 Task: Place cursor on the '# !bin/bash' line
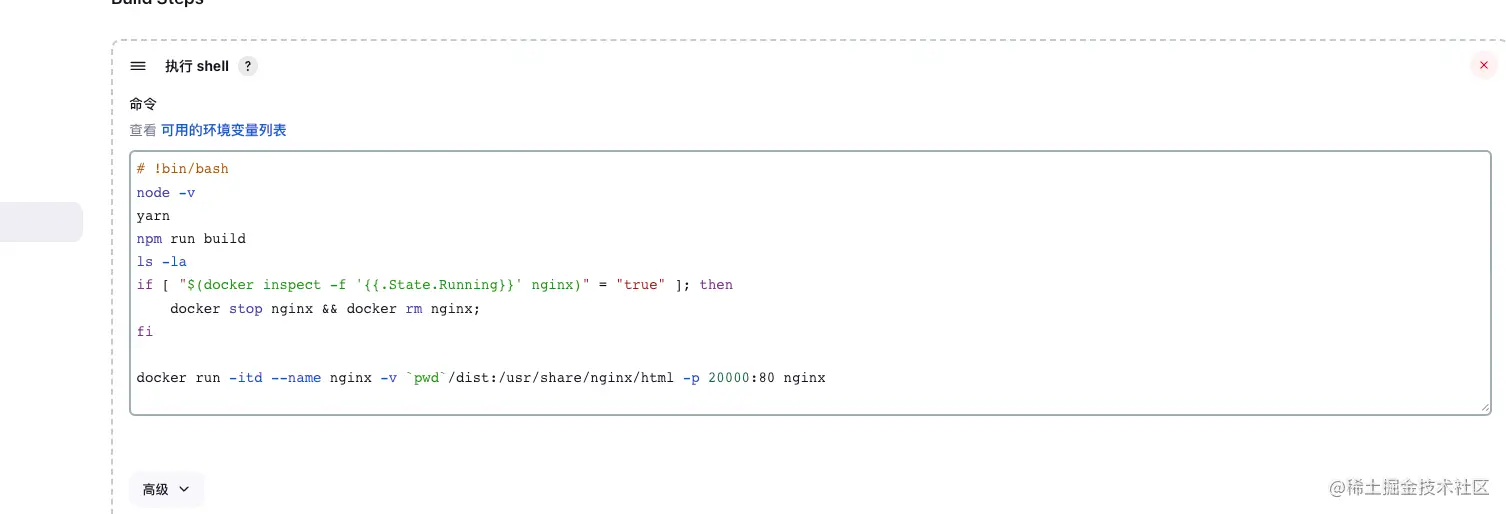(x=183, y=168)
